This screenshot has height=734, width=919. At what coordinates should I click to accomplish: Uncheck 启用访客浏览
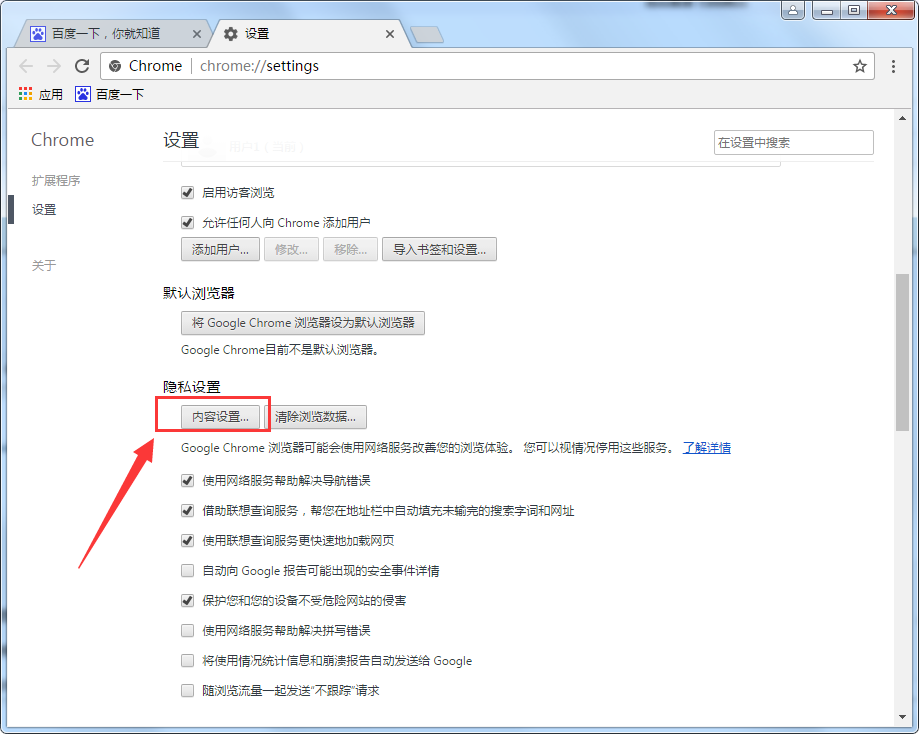(187, 192)
